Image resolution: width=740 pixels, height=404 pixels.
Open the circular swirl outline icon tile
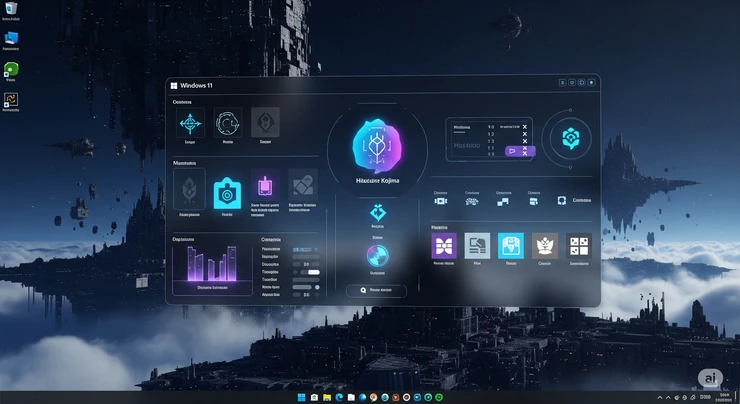(x=227, y=123)
